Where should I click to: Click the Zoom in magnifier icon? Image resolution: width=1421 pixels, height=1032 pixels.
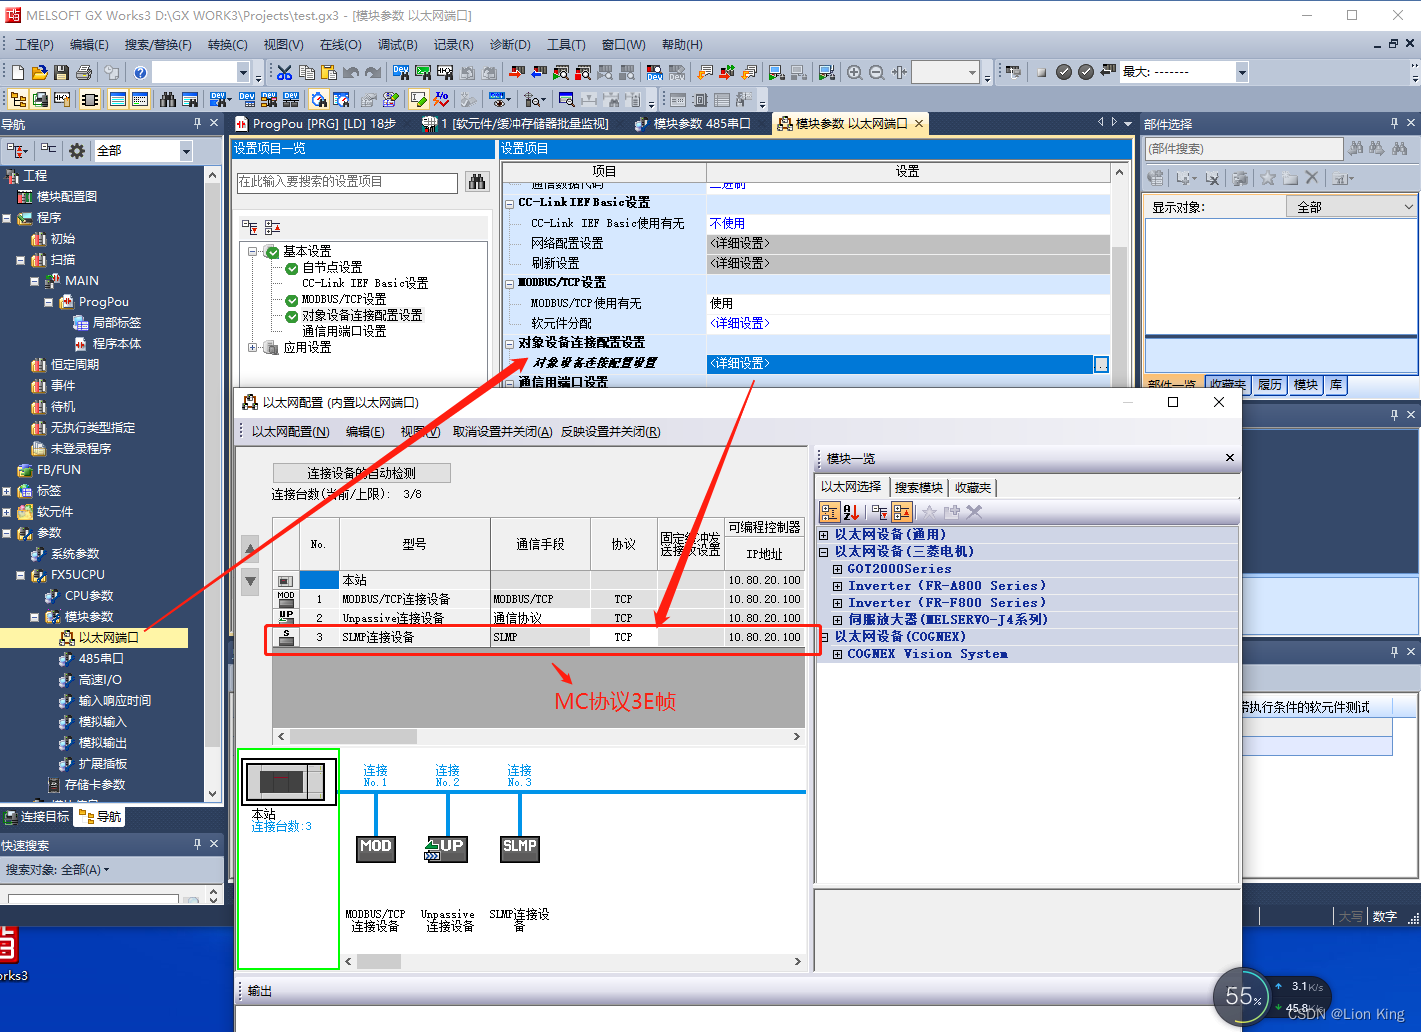click(x=855, y=72)
